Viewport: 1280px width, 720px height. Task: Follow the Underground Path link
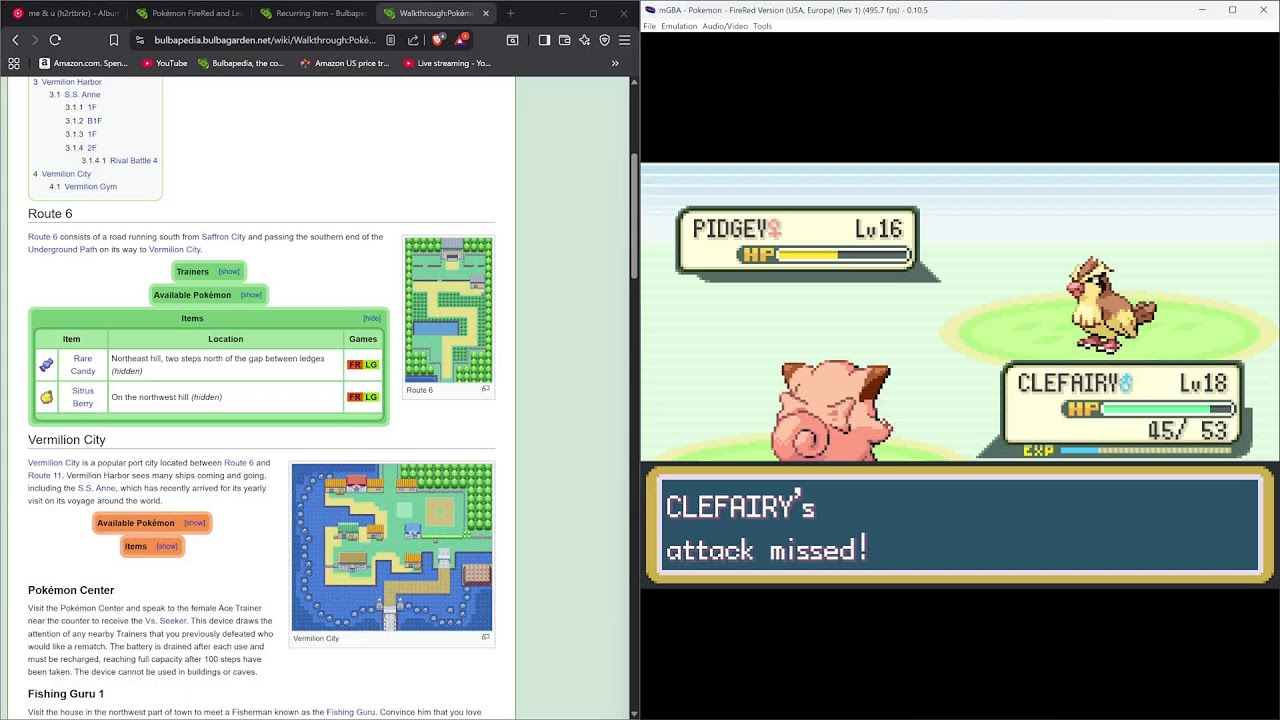pos(62,249)
